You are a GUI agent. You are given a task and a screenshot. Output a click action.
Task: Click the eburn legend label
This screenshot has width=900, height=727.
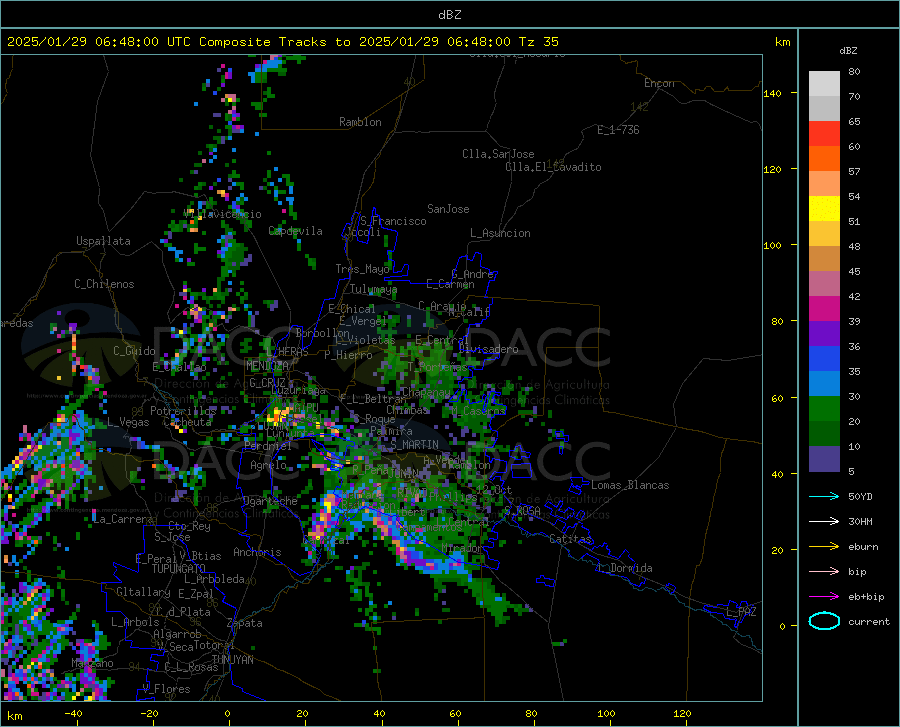pos(863,547)
